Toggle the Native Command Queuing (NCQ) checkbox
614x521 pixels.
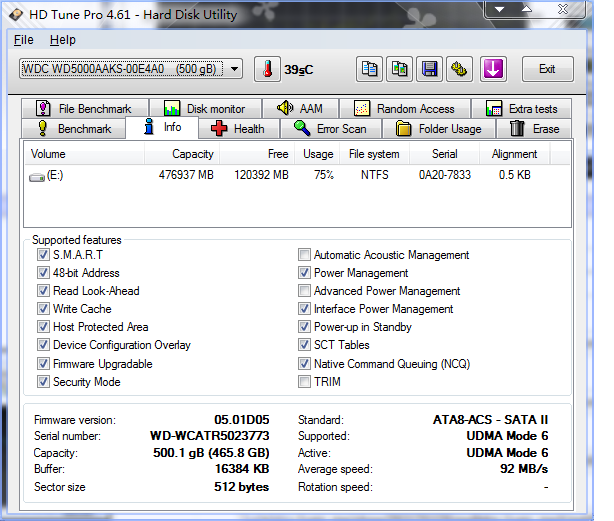coord(304,364)
